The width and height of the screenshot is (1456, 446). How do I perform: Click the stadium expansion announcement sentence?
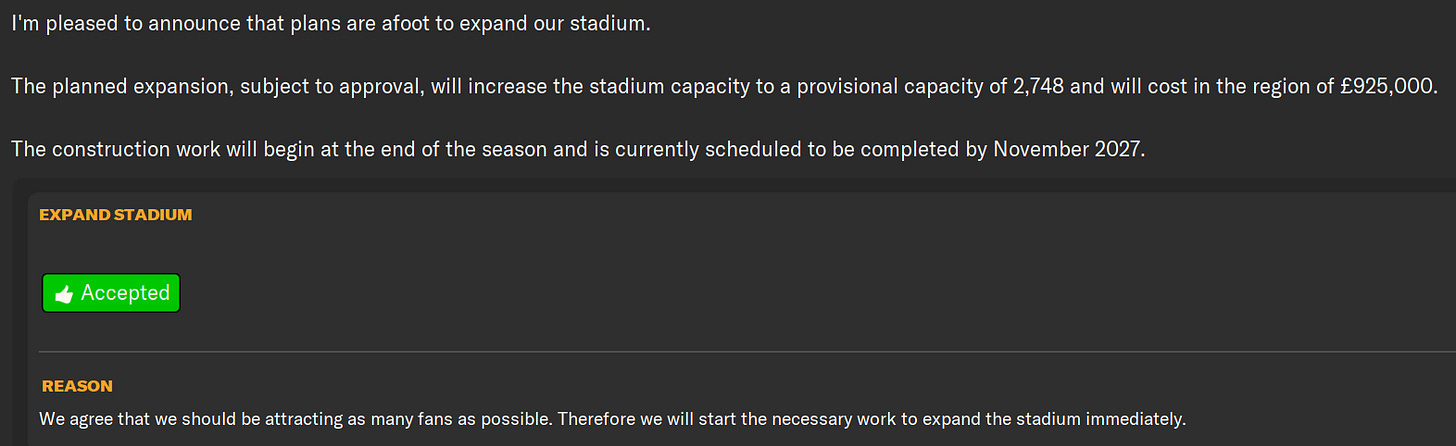tap(330, 23)
